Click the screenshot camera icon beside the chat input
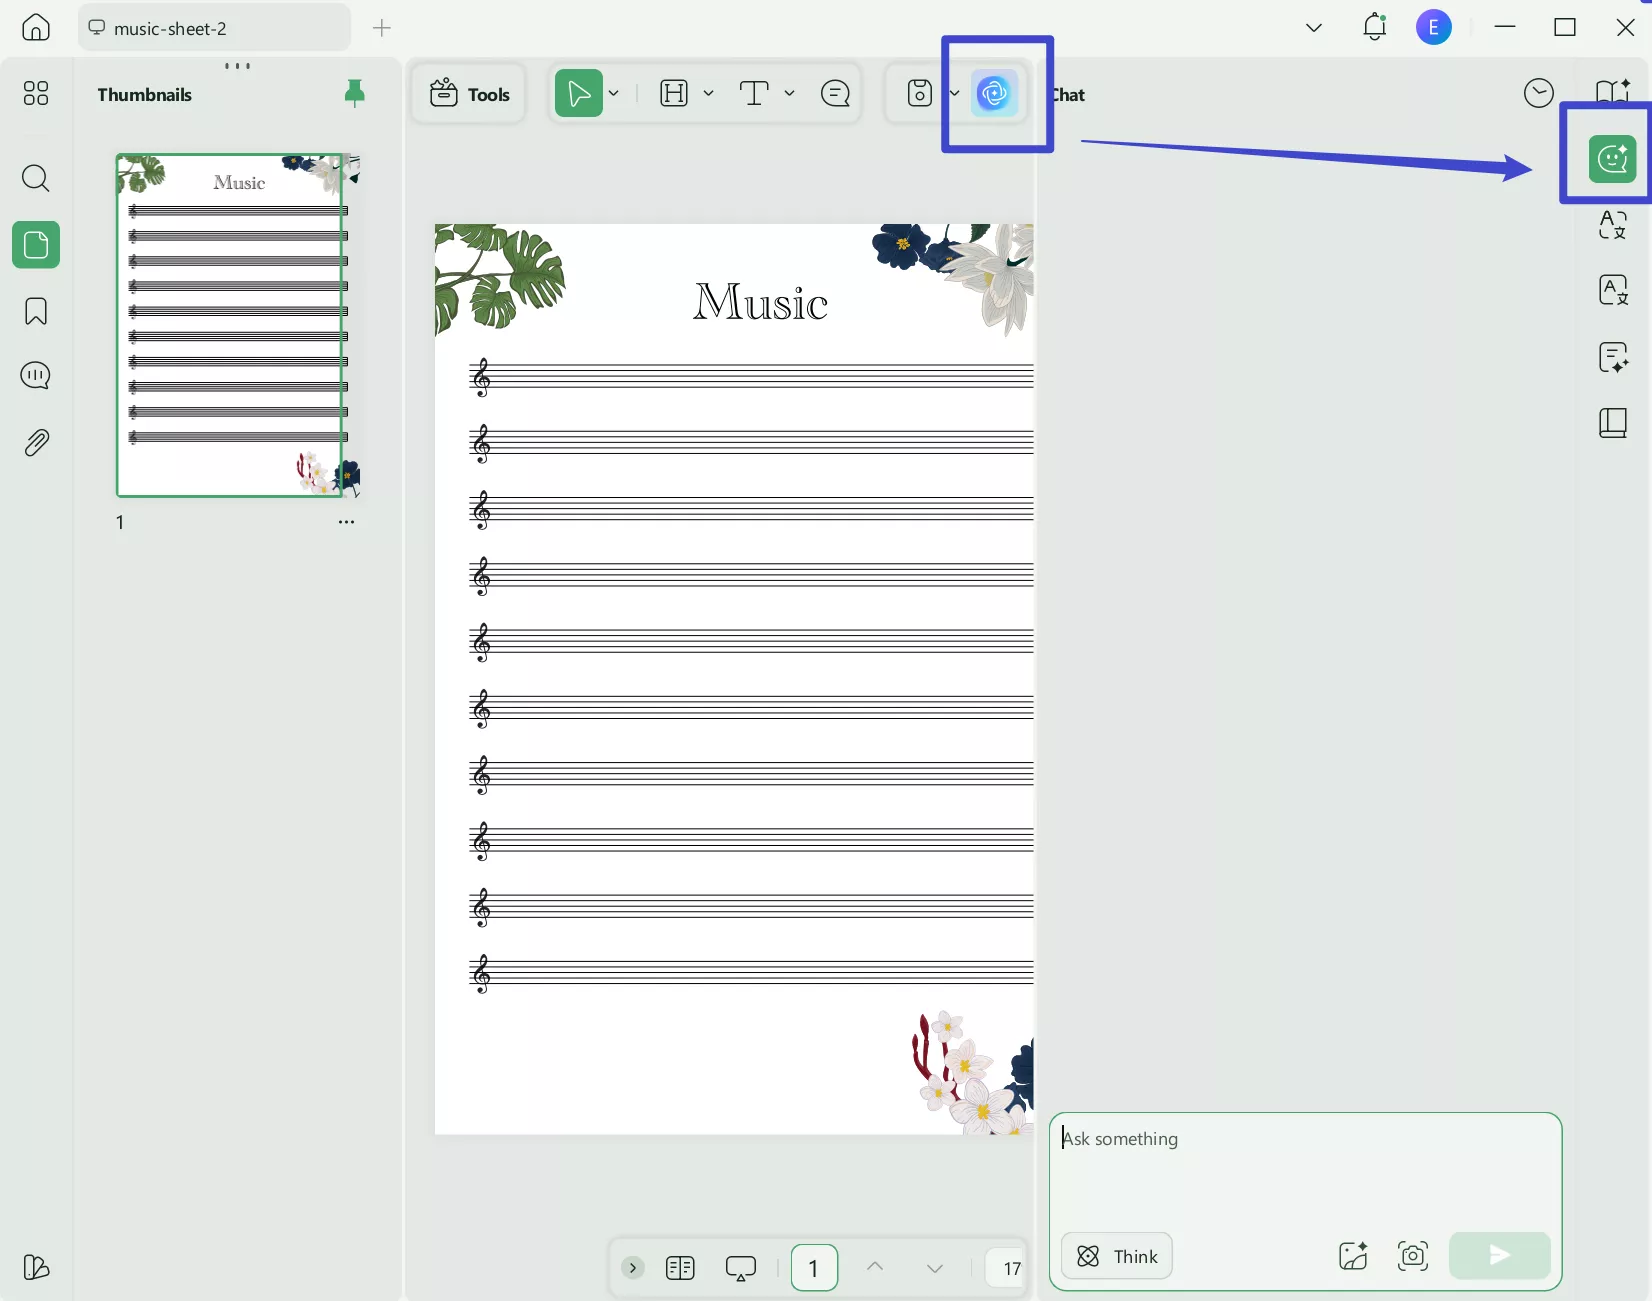 (1412, 1256)
